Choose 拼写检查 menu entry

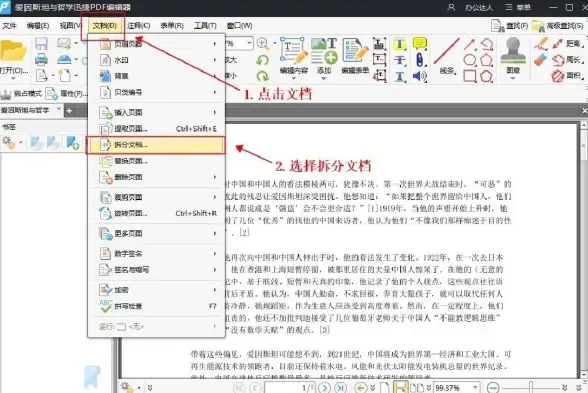click(156, 306)
